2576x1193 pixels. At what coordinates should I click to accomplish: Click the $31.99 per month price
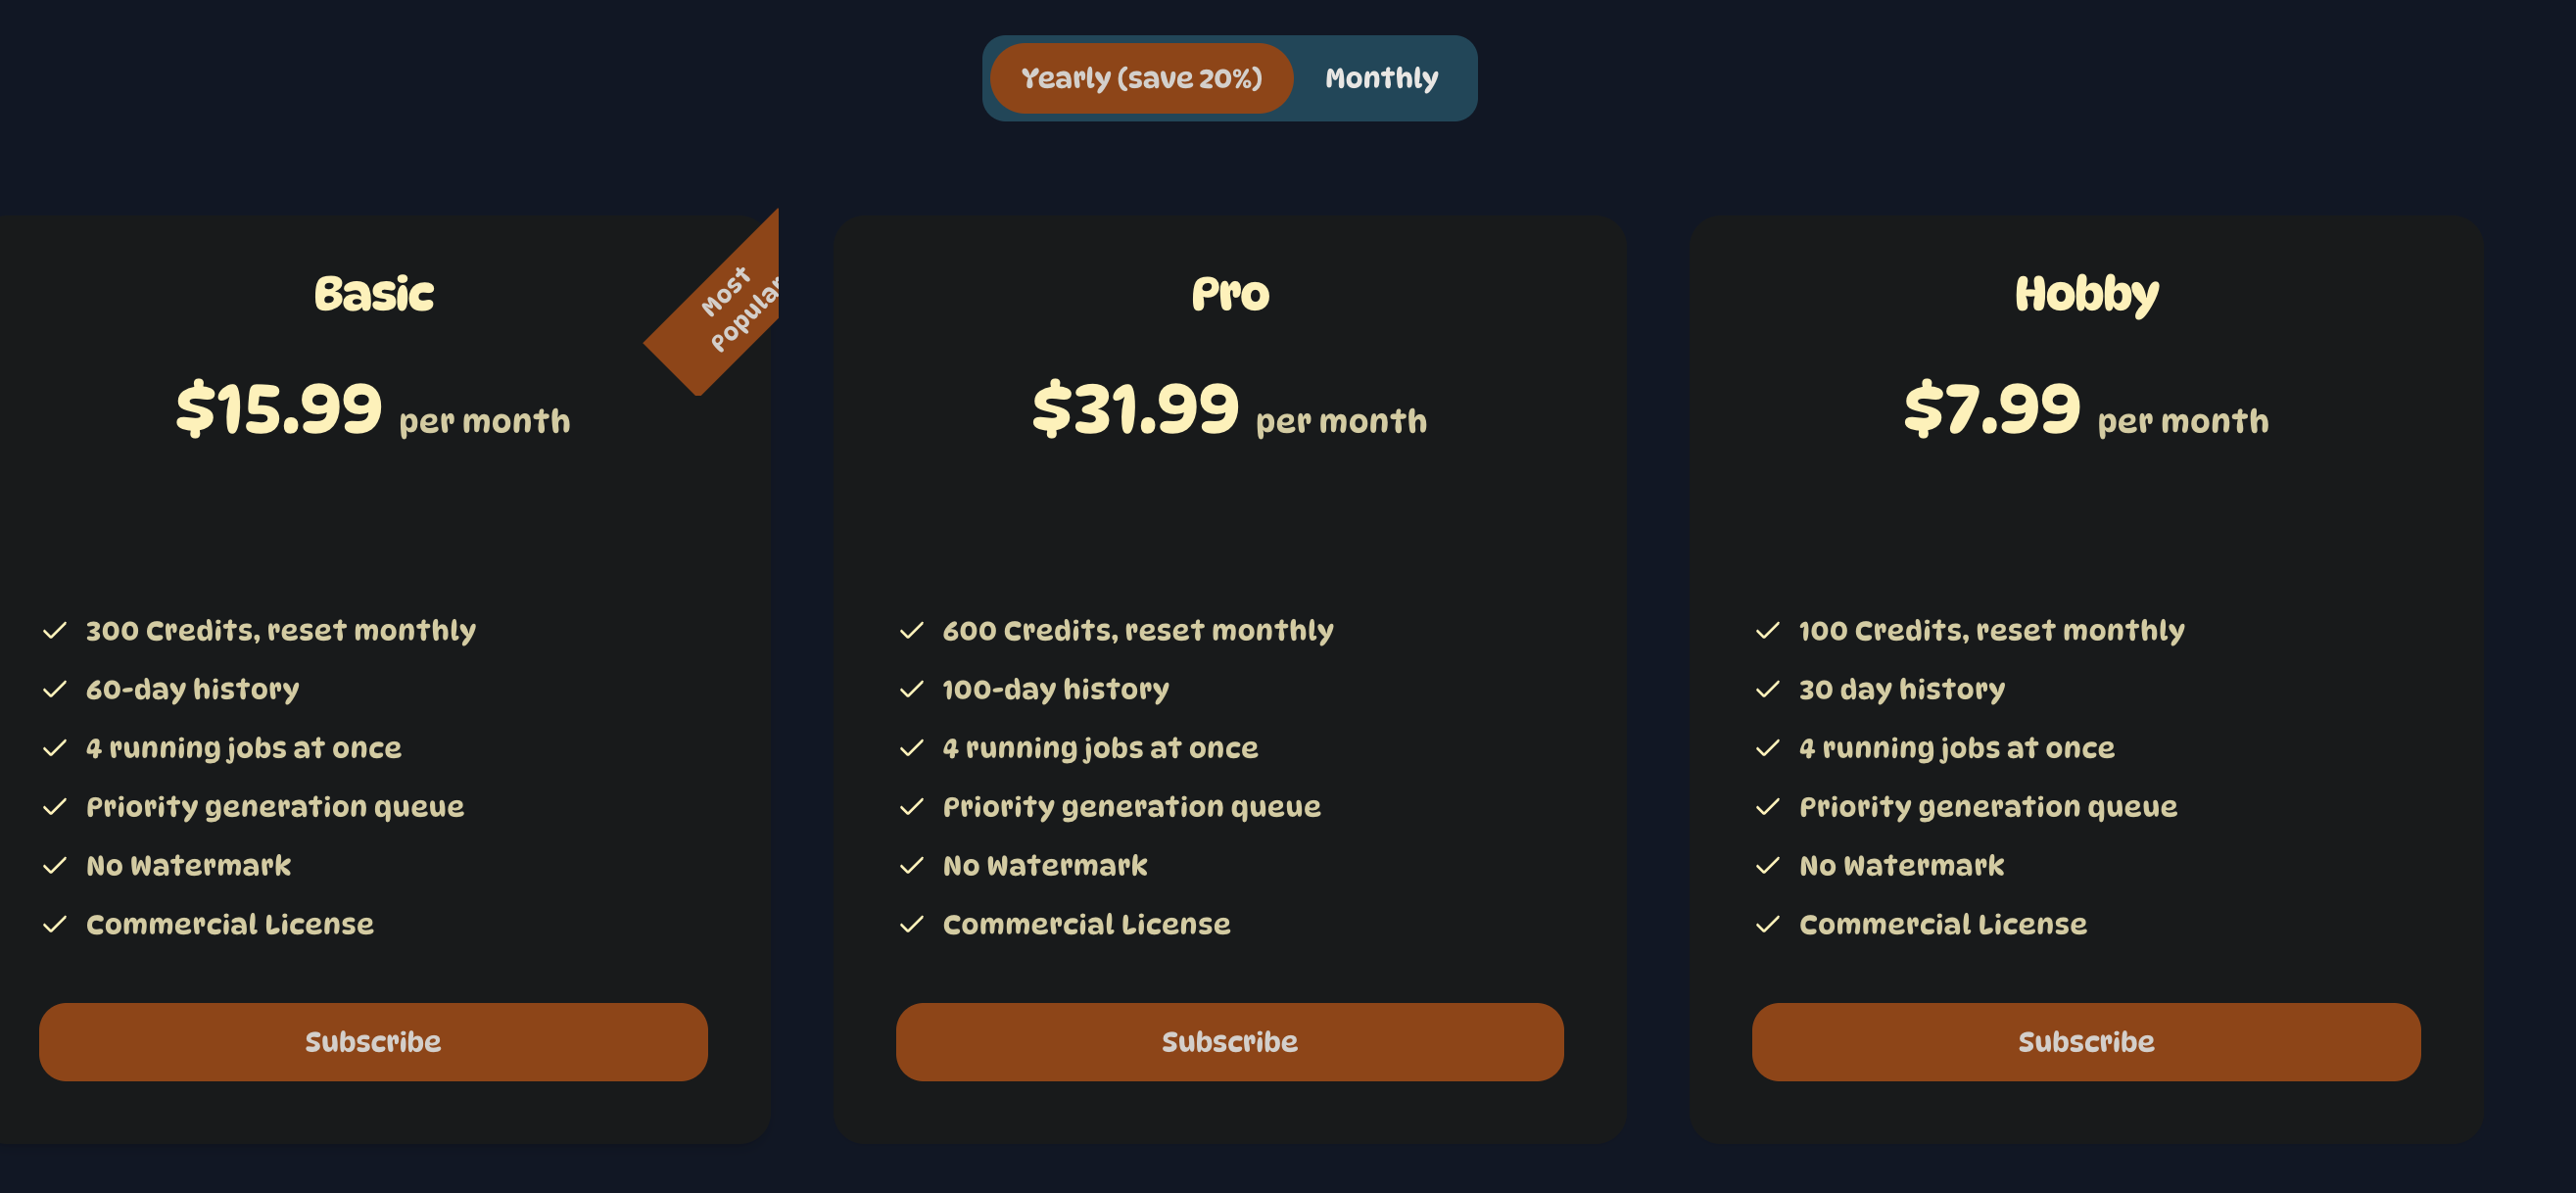1229,410
